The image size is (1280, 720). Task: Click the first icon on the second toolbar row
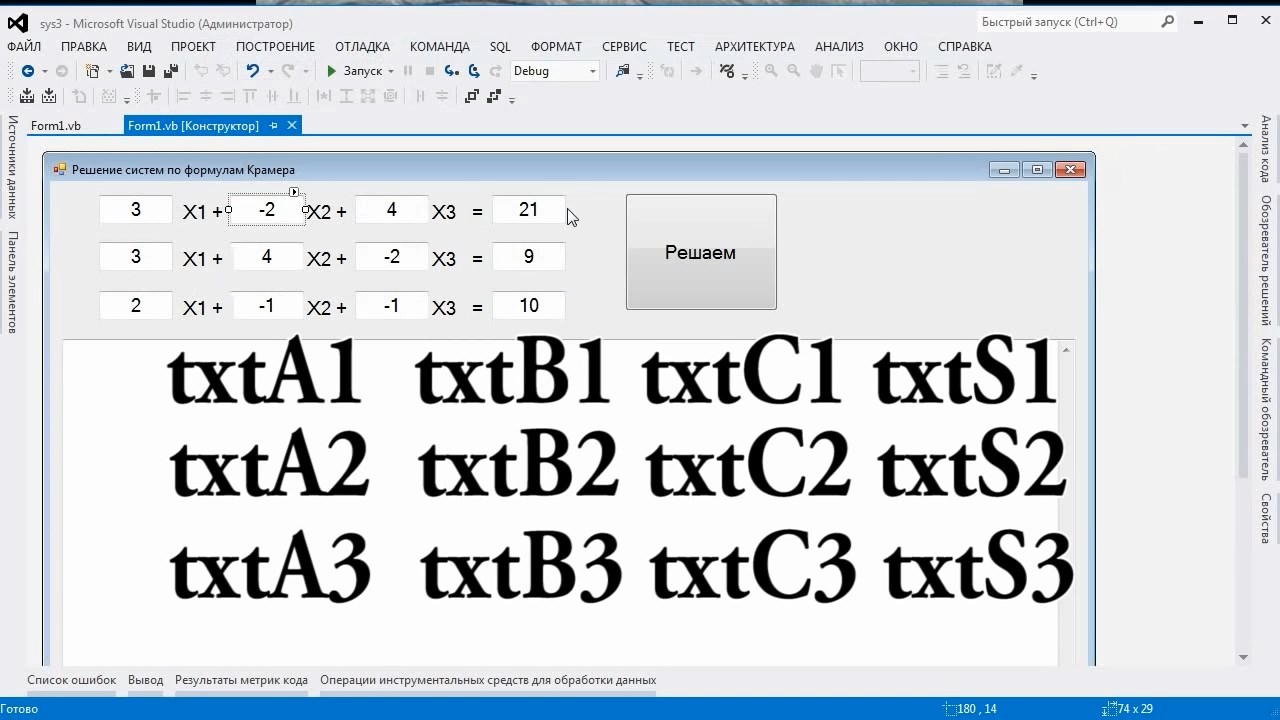tap(25, 97)
